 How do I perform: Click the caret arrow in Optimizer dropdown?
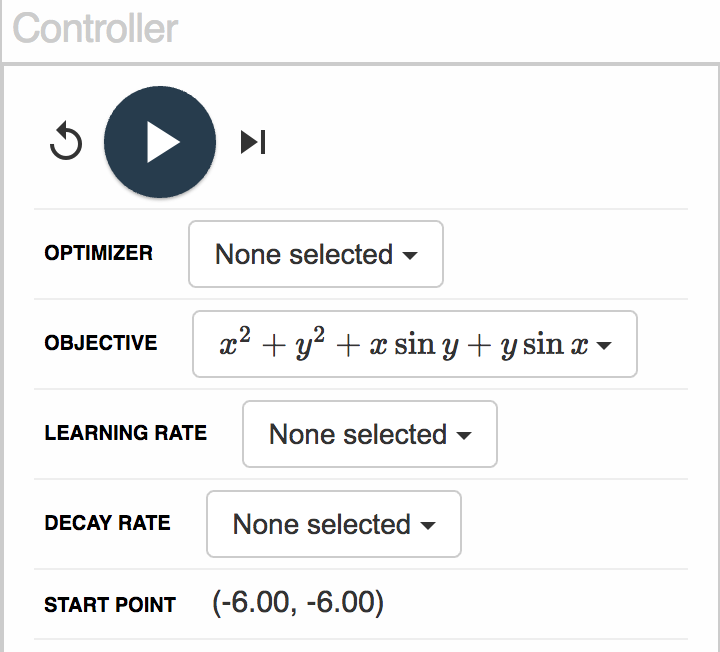coord(410,255)
